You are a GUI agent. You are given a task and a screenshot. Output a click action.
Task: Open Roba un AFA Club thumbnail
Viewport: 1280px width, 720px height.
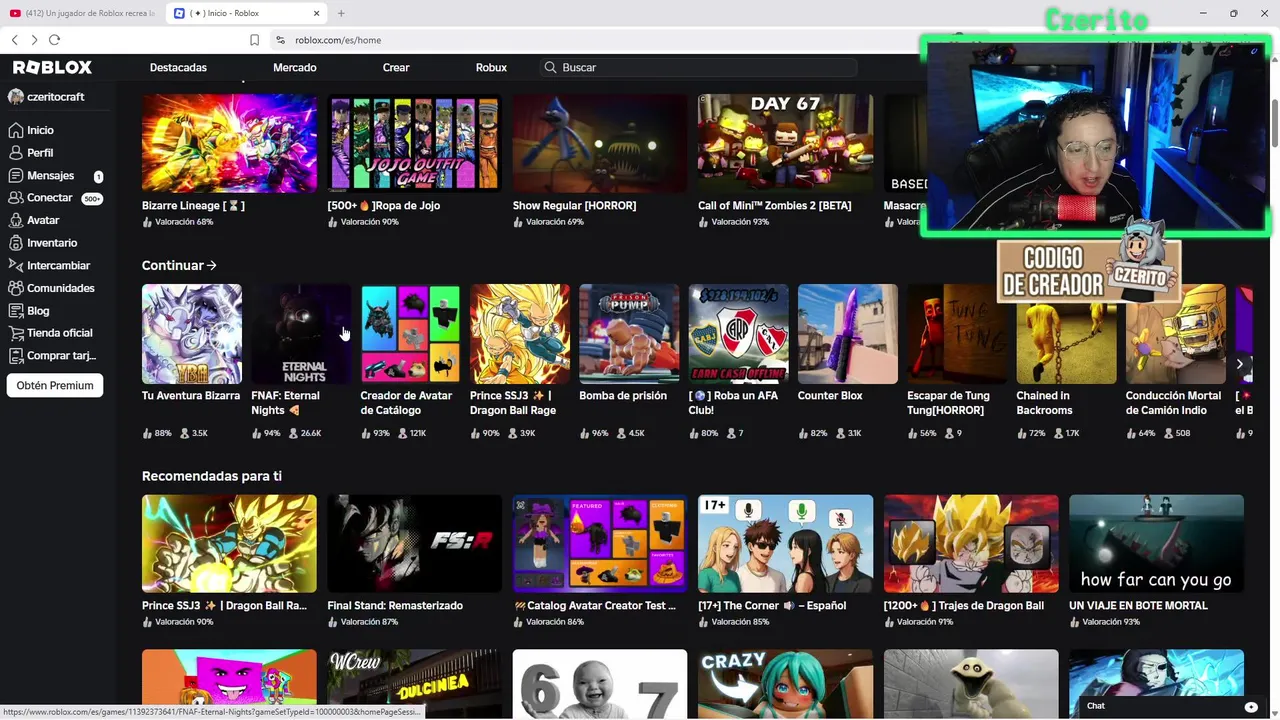tap(738, 334)
